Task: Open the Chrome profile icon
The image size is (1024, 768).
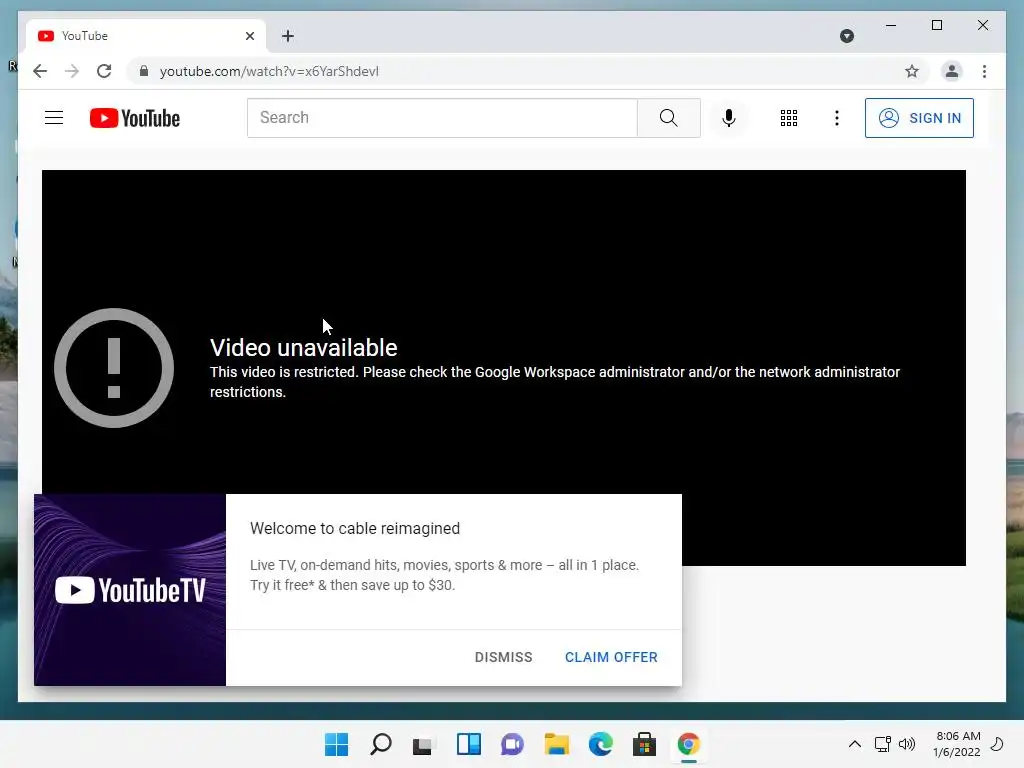Action: (x=952, y=71)
